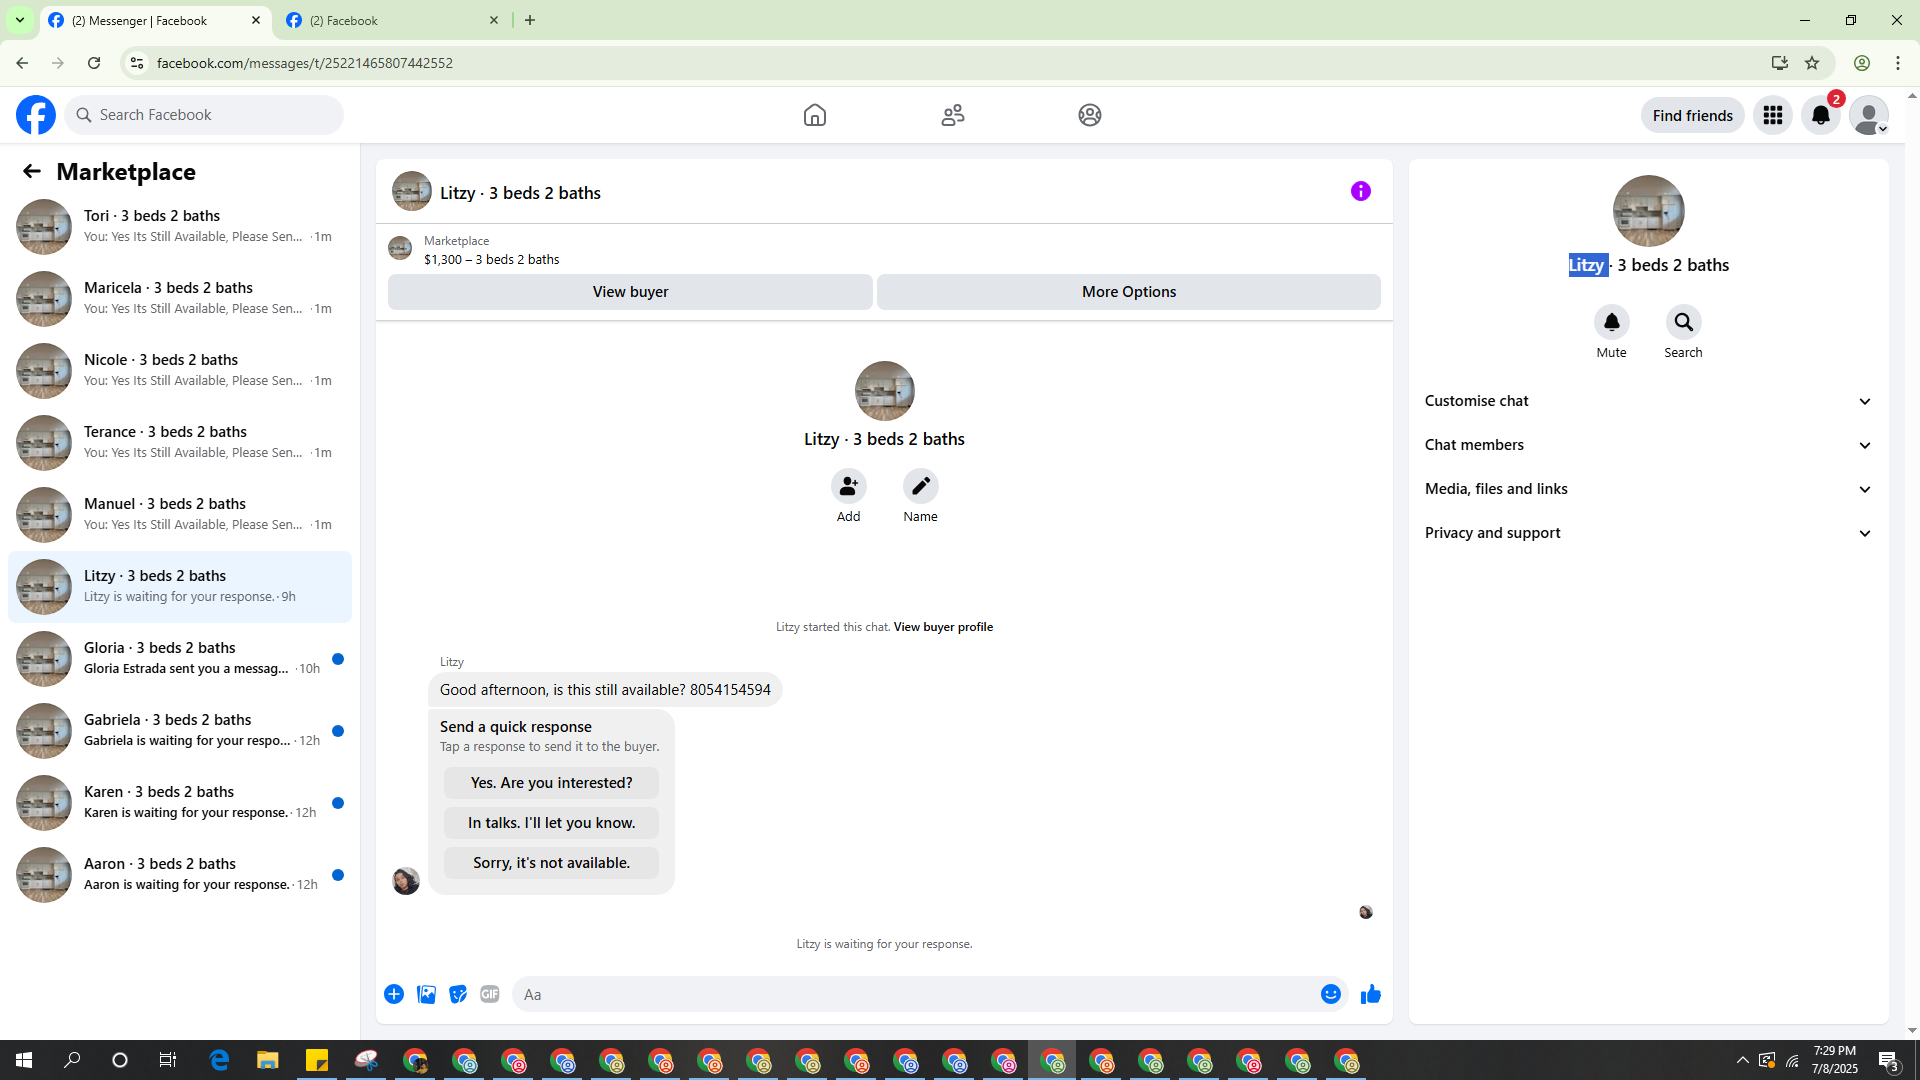The width and height of the screenshot is (1920, 1080).
Task: Expand Media, files and links section
Action: pos(1647,489)
